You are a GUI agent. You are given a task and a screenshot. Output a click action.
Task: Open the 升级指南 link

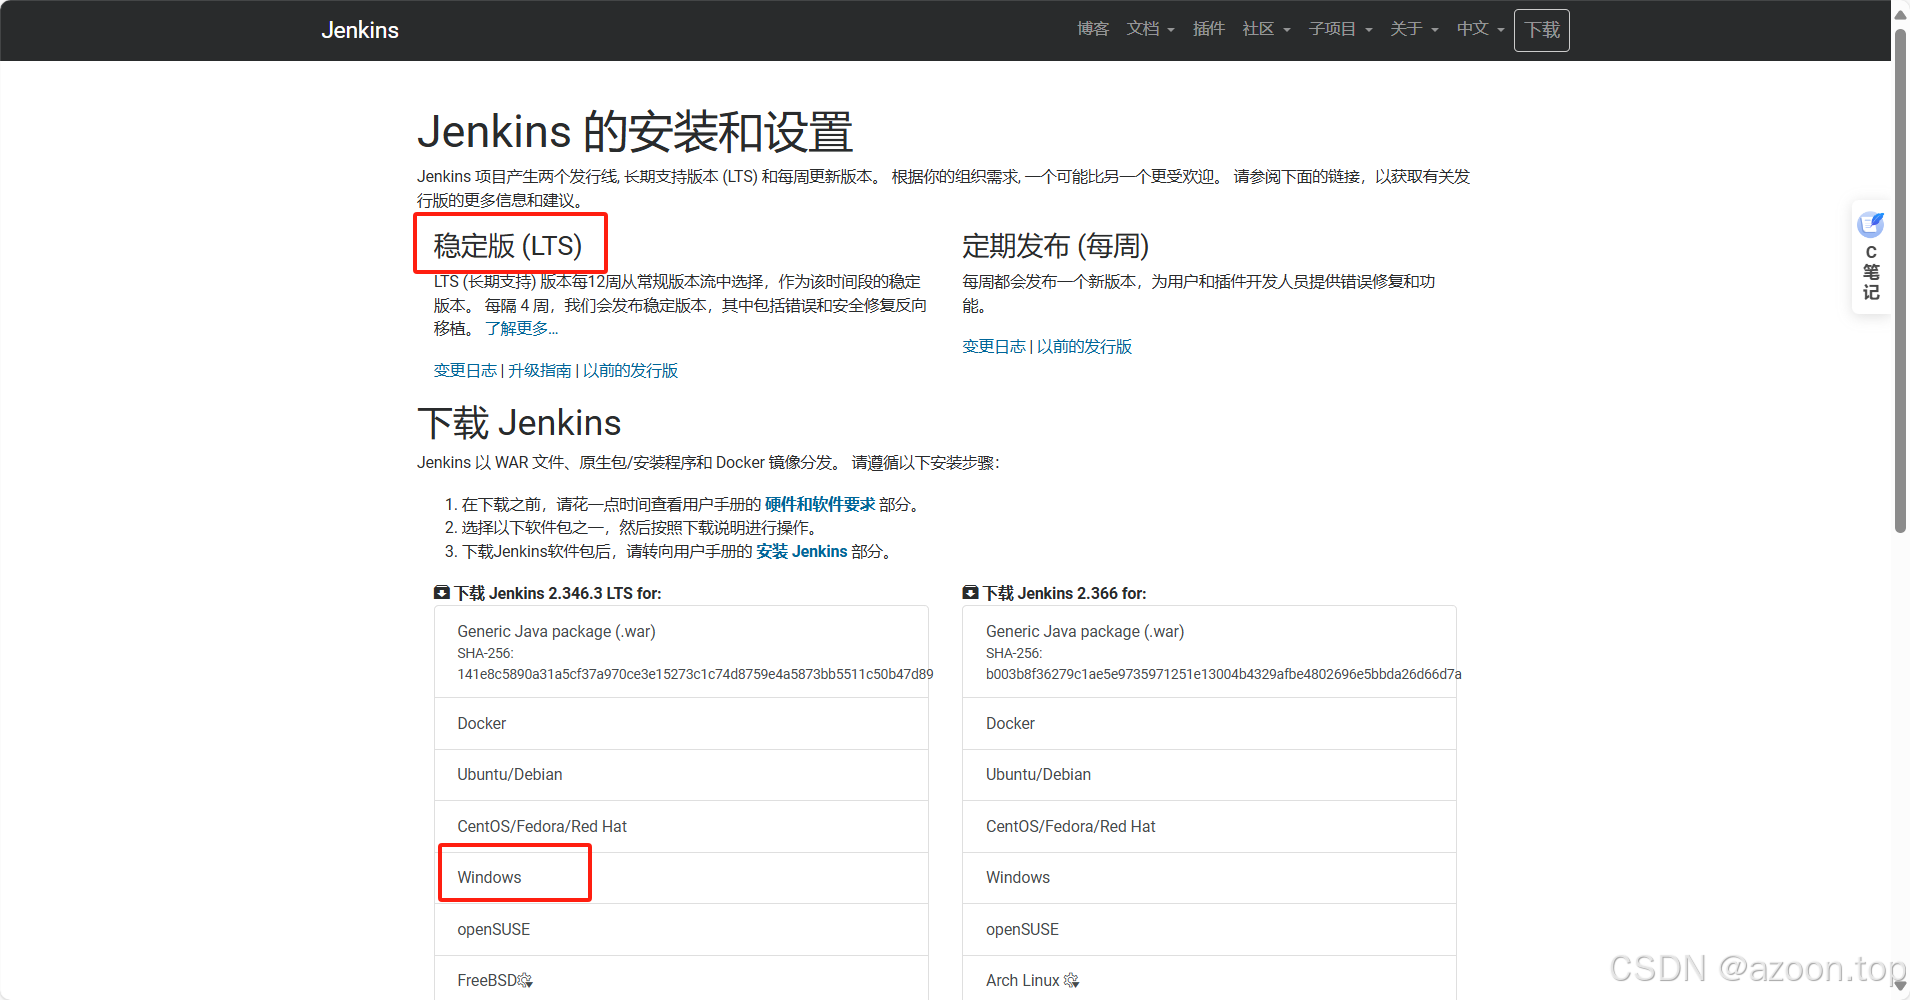(x=539, y=370)
